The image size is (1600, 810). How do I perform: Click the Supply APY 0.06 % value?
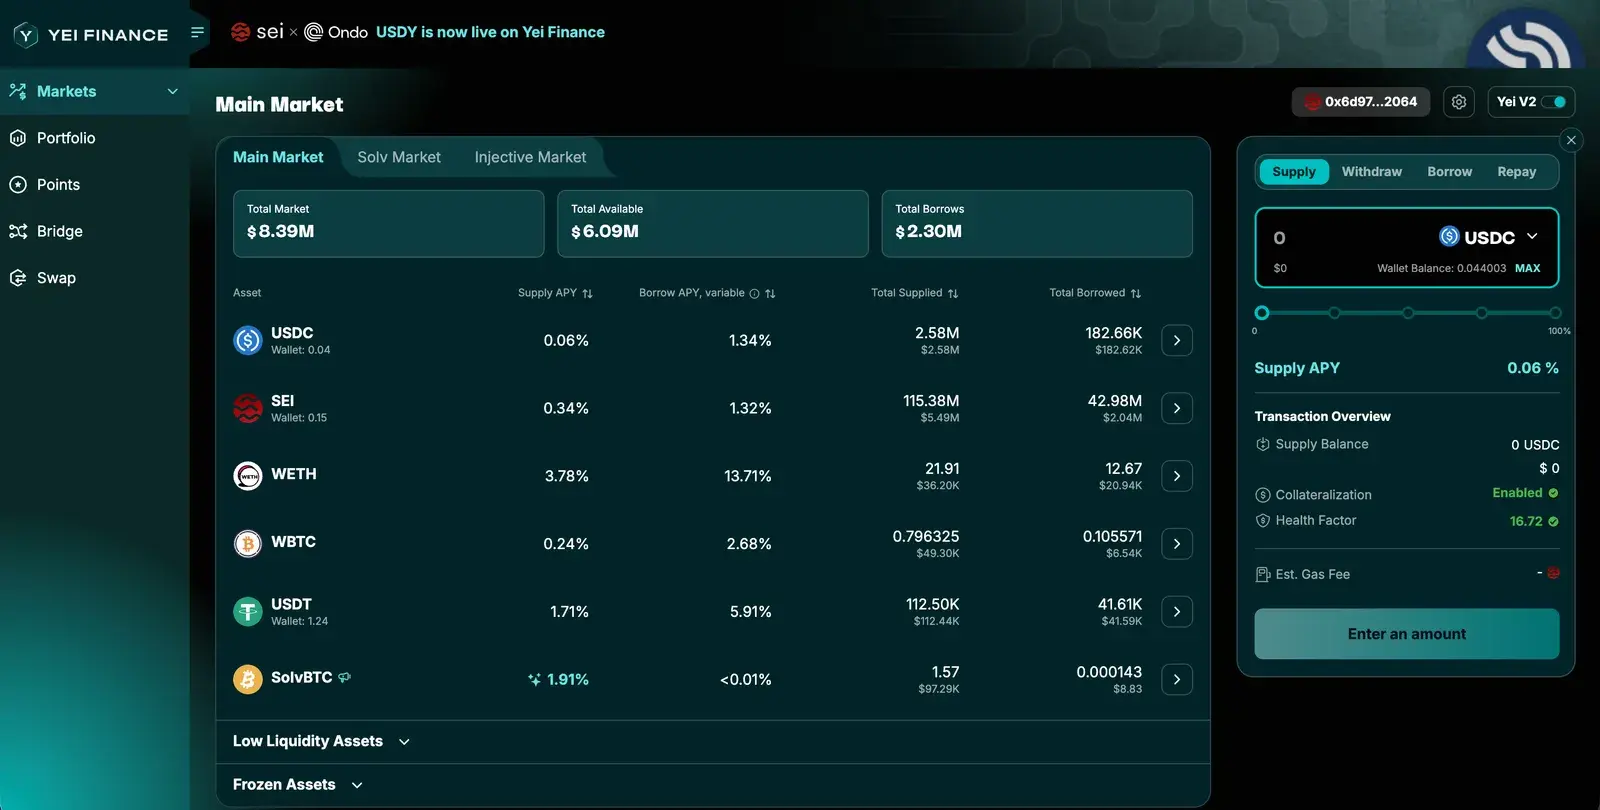tap(1533, 368)
